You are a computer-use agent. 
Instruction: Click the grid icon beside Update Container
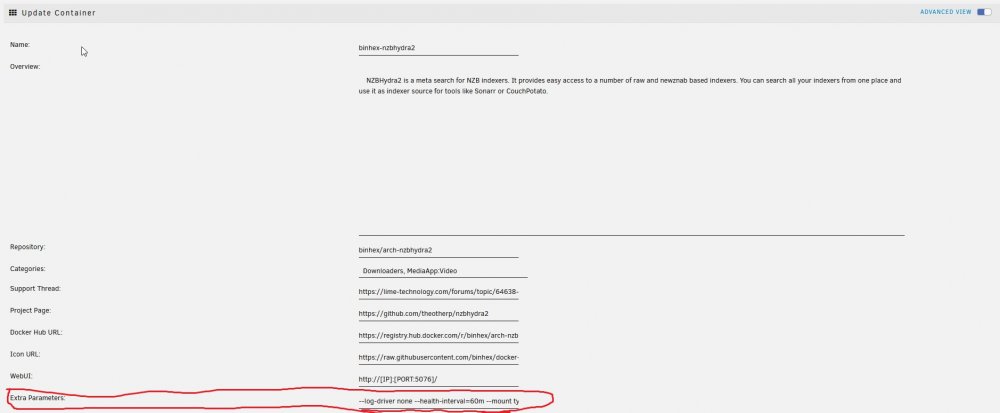click(13, 12)
